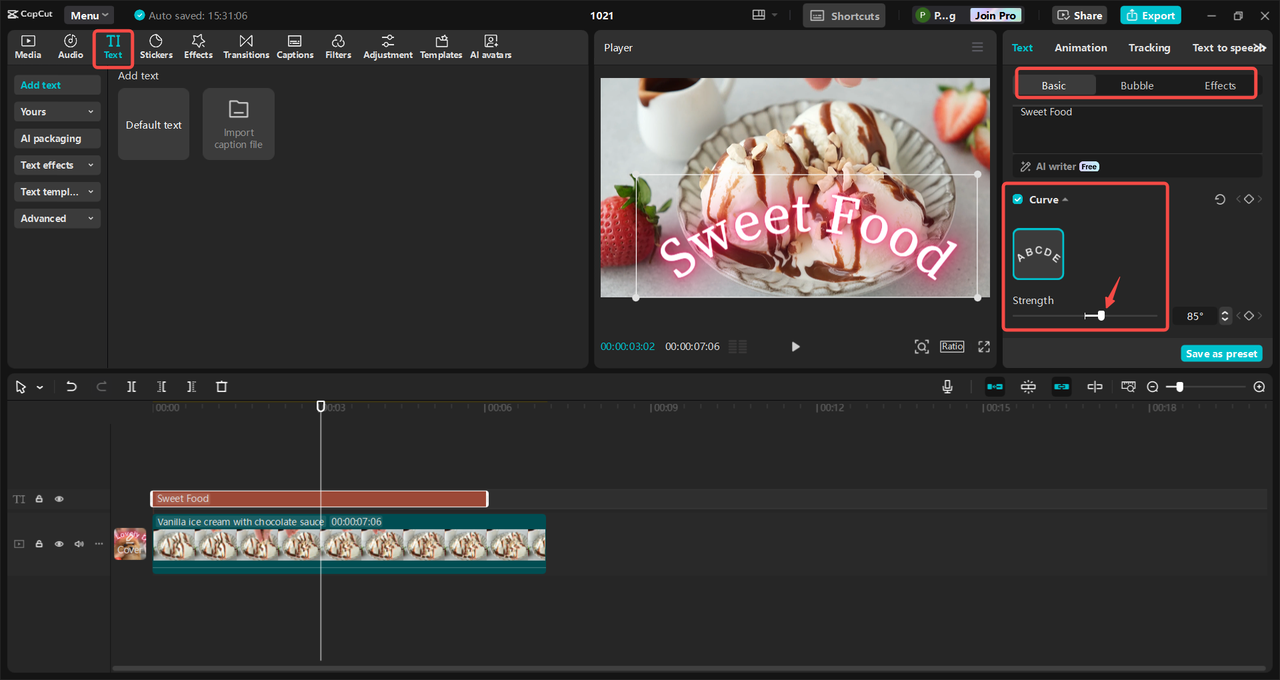Hide the video track with eye icon
The image size is (1280, 680).
tap(59, 544)
